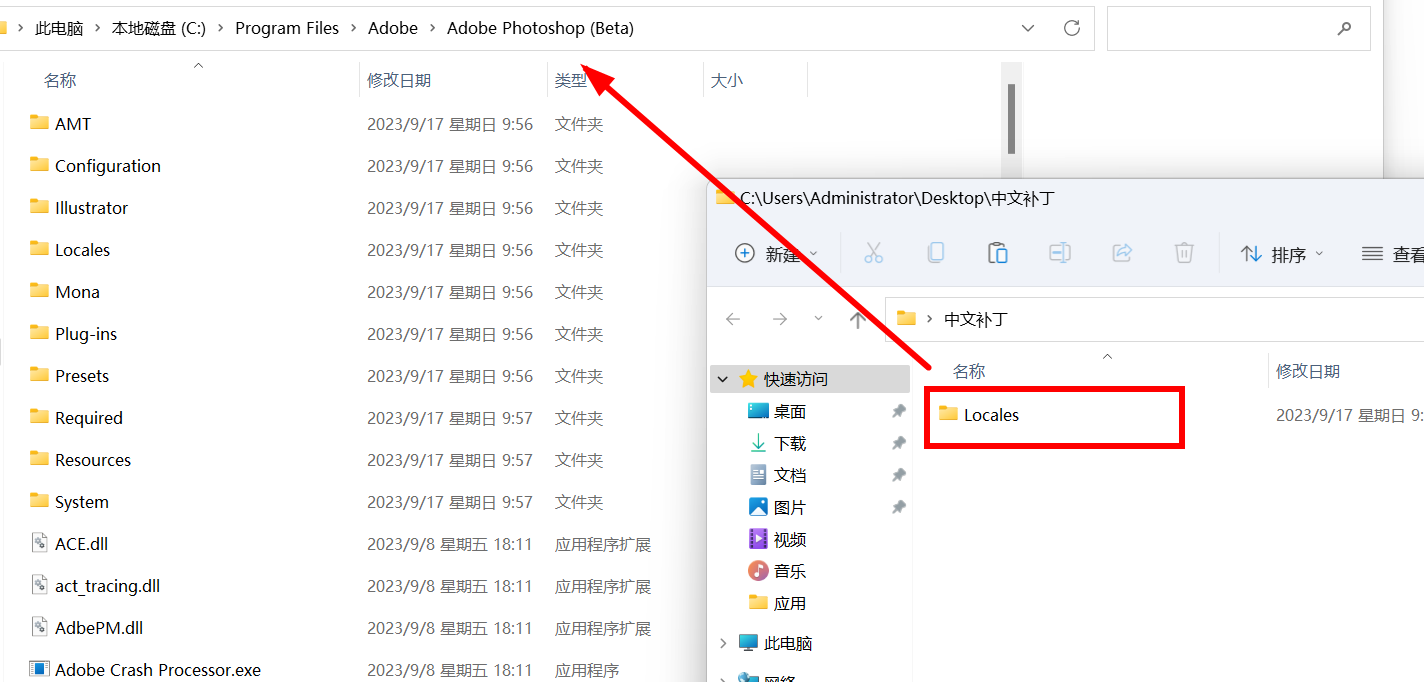Open the 排序 (Sort) dropdown
Viewport: 1424px width, 682px height.
1281,254
